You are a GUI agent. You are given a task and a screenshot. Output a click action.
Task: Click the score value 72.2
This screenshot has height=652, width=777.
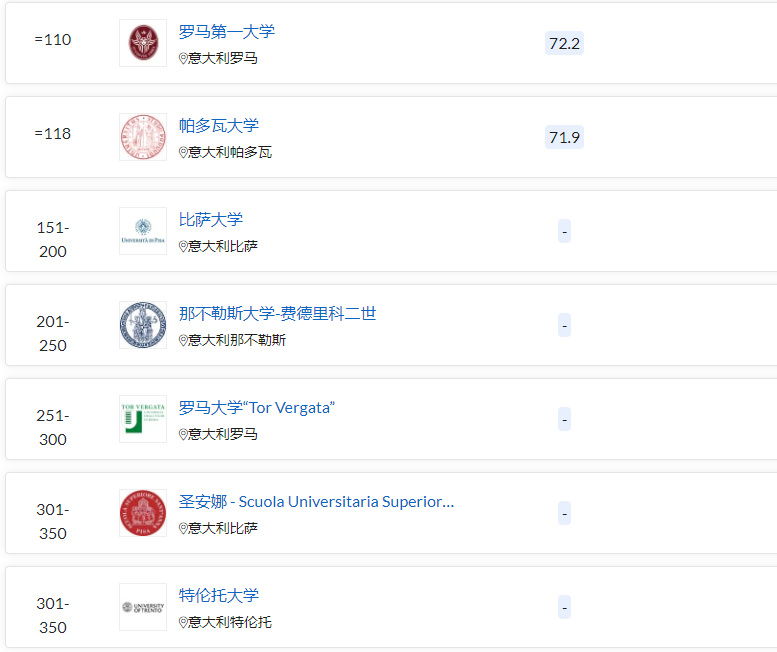tap(564, 44)
